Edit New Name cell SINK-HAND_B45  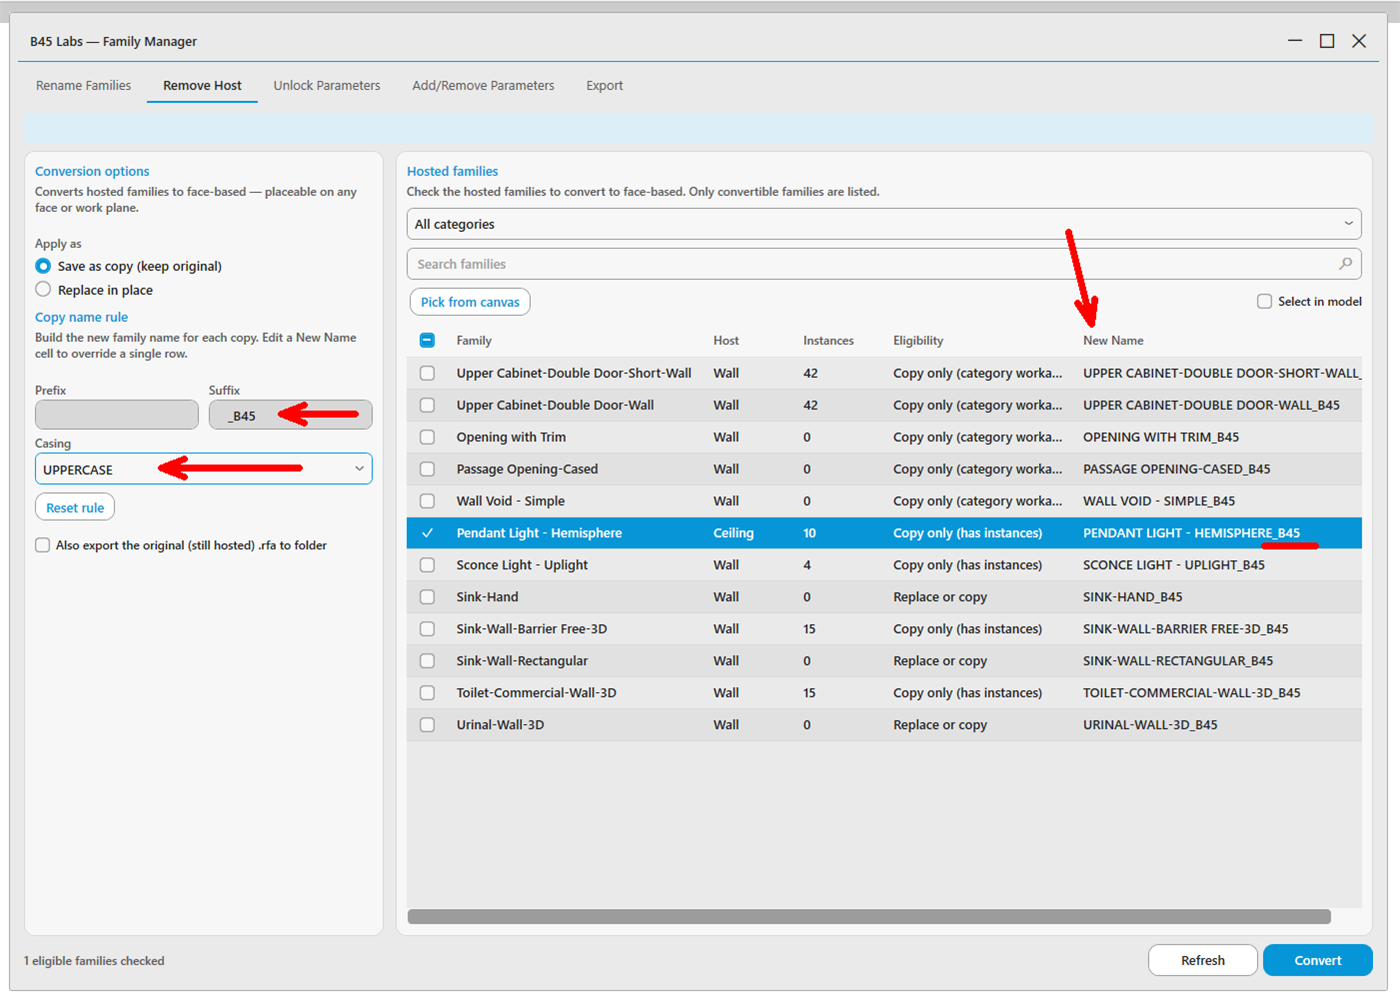(1132, 597)
